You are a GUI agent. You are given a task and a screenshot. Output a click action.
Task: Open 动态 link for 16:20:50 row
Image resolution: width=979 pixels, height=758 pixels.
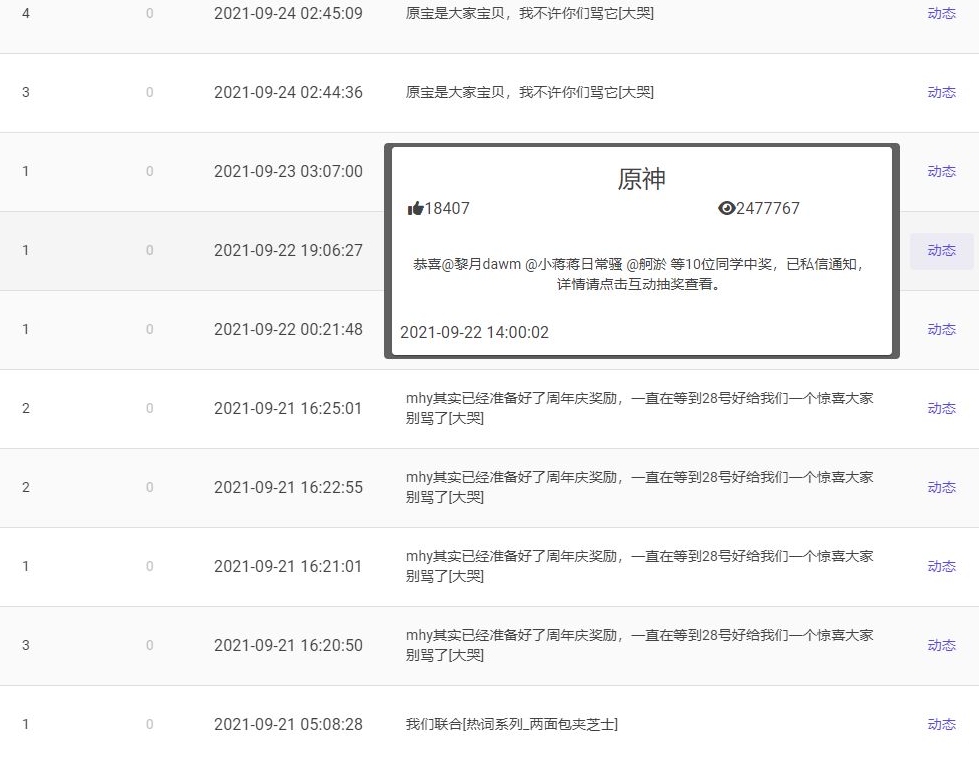941,646
